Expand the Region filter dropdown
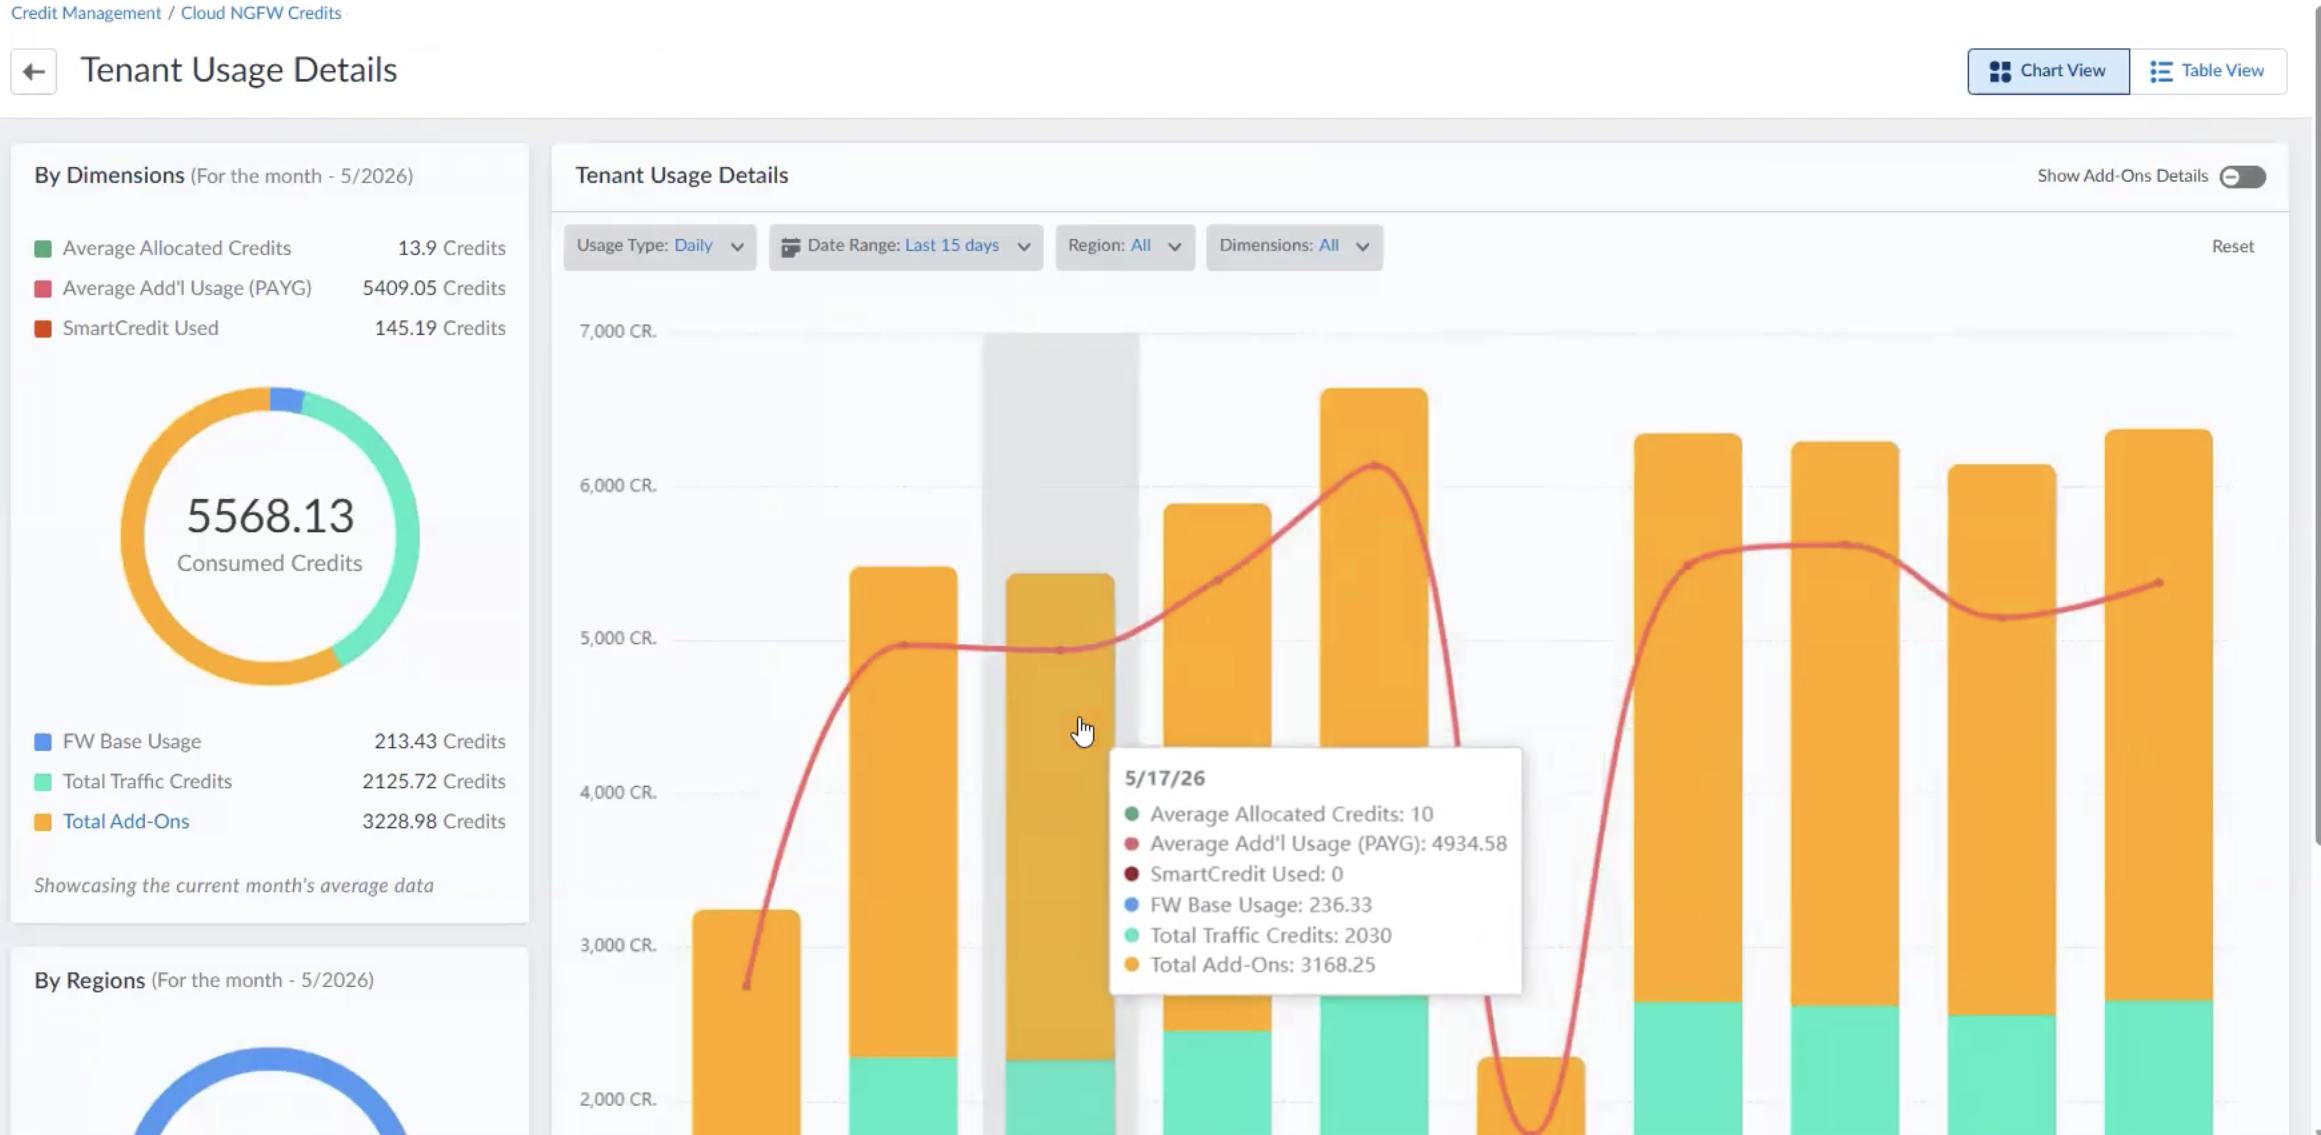This screenshot has width=2321, height=1135. pyautogui.click(x=1125, y=246)
